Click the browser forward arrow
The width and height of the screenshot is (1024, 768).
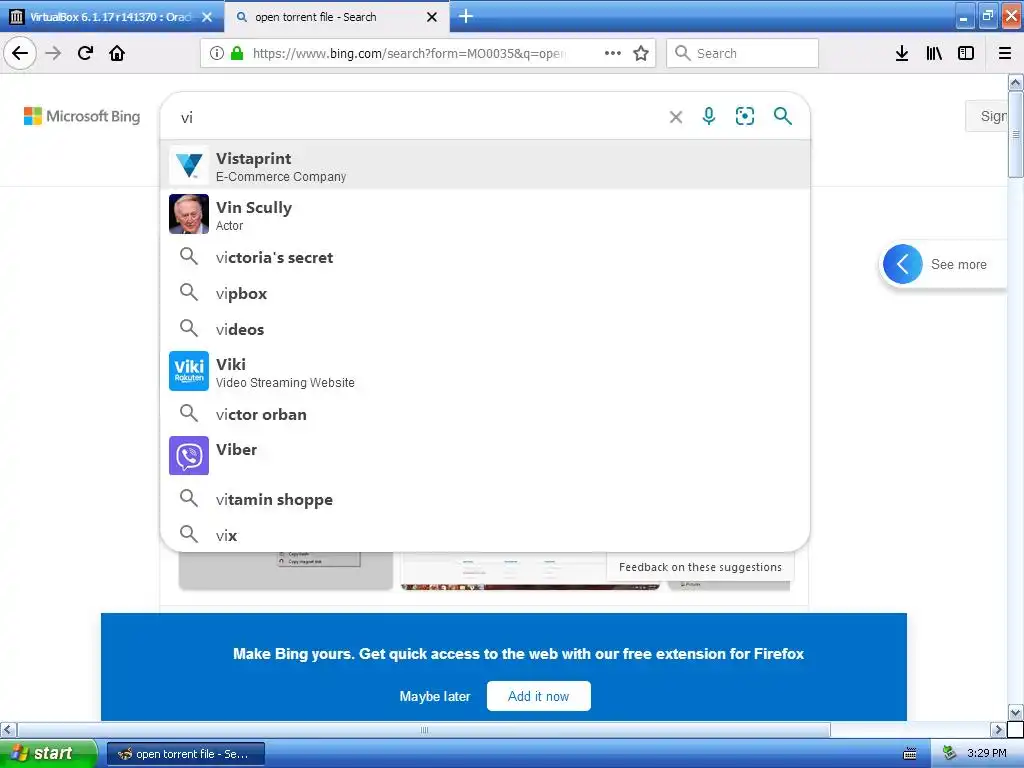[53, 53]
